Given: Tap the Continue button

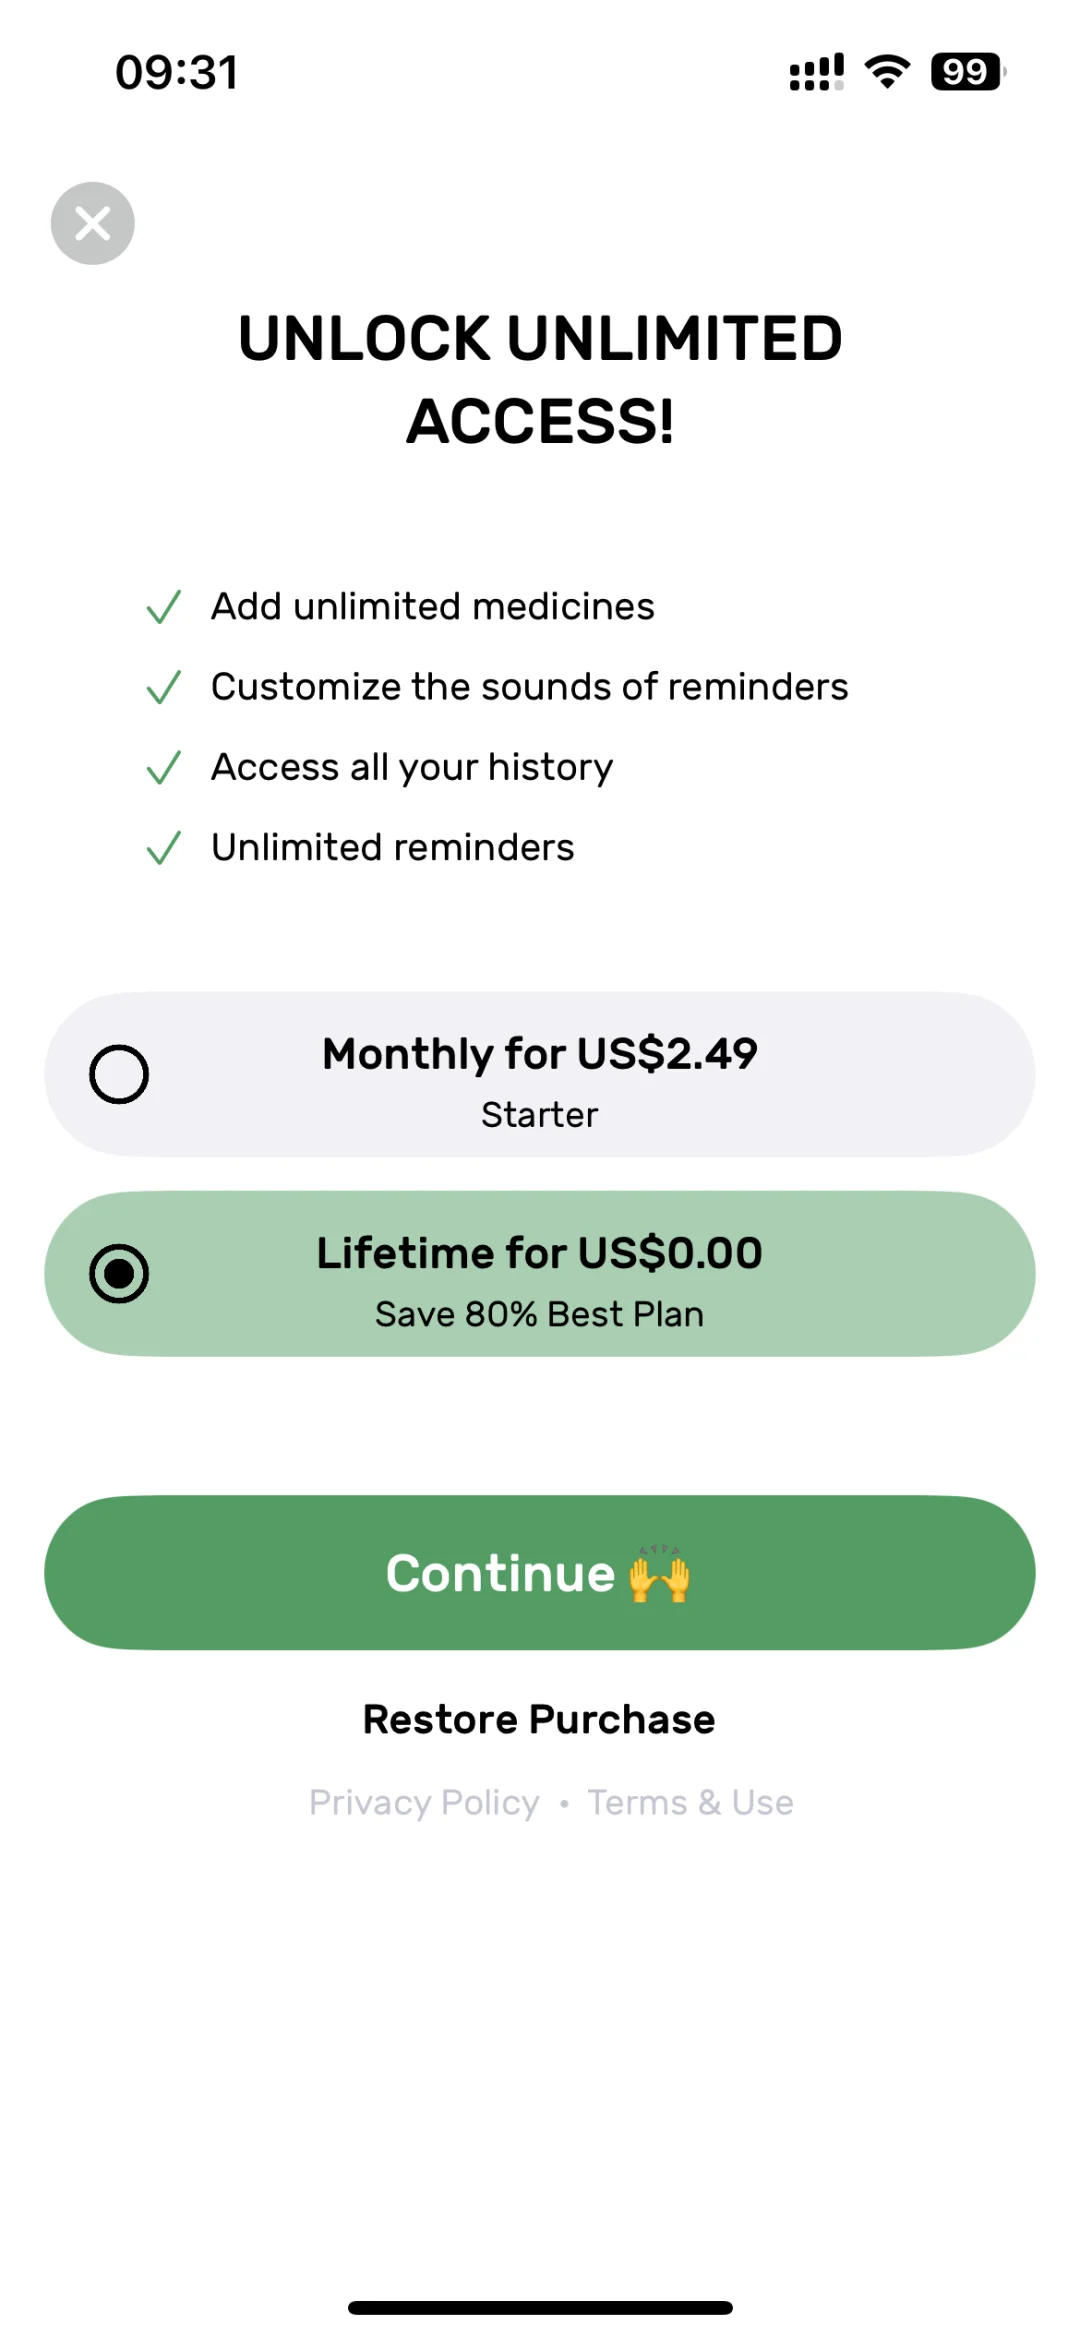Looking at the screenshot, I should coord(540,1572).
